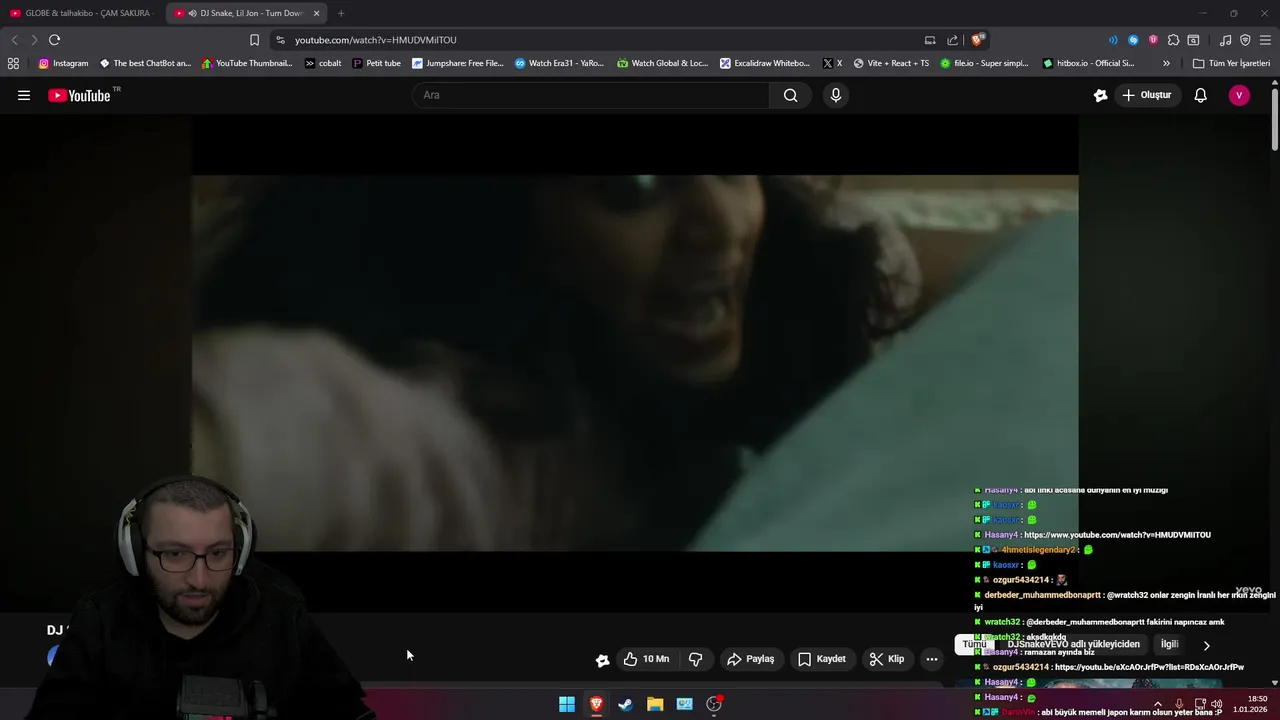Open the Instagram bookmark
Image resolution: width=1280 pixels, height=720 pixels.
click(63, 63)
